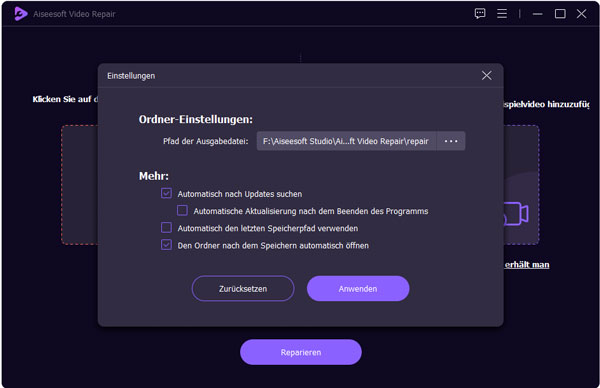Maximize the Video Repair window
This screenshot has width=600, height=388.
click(x=560, y=14)
